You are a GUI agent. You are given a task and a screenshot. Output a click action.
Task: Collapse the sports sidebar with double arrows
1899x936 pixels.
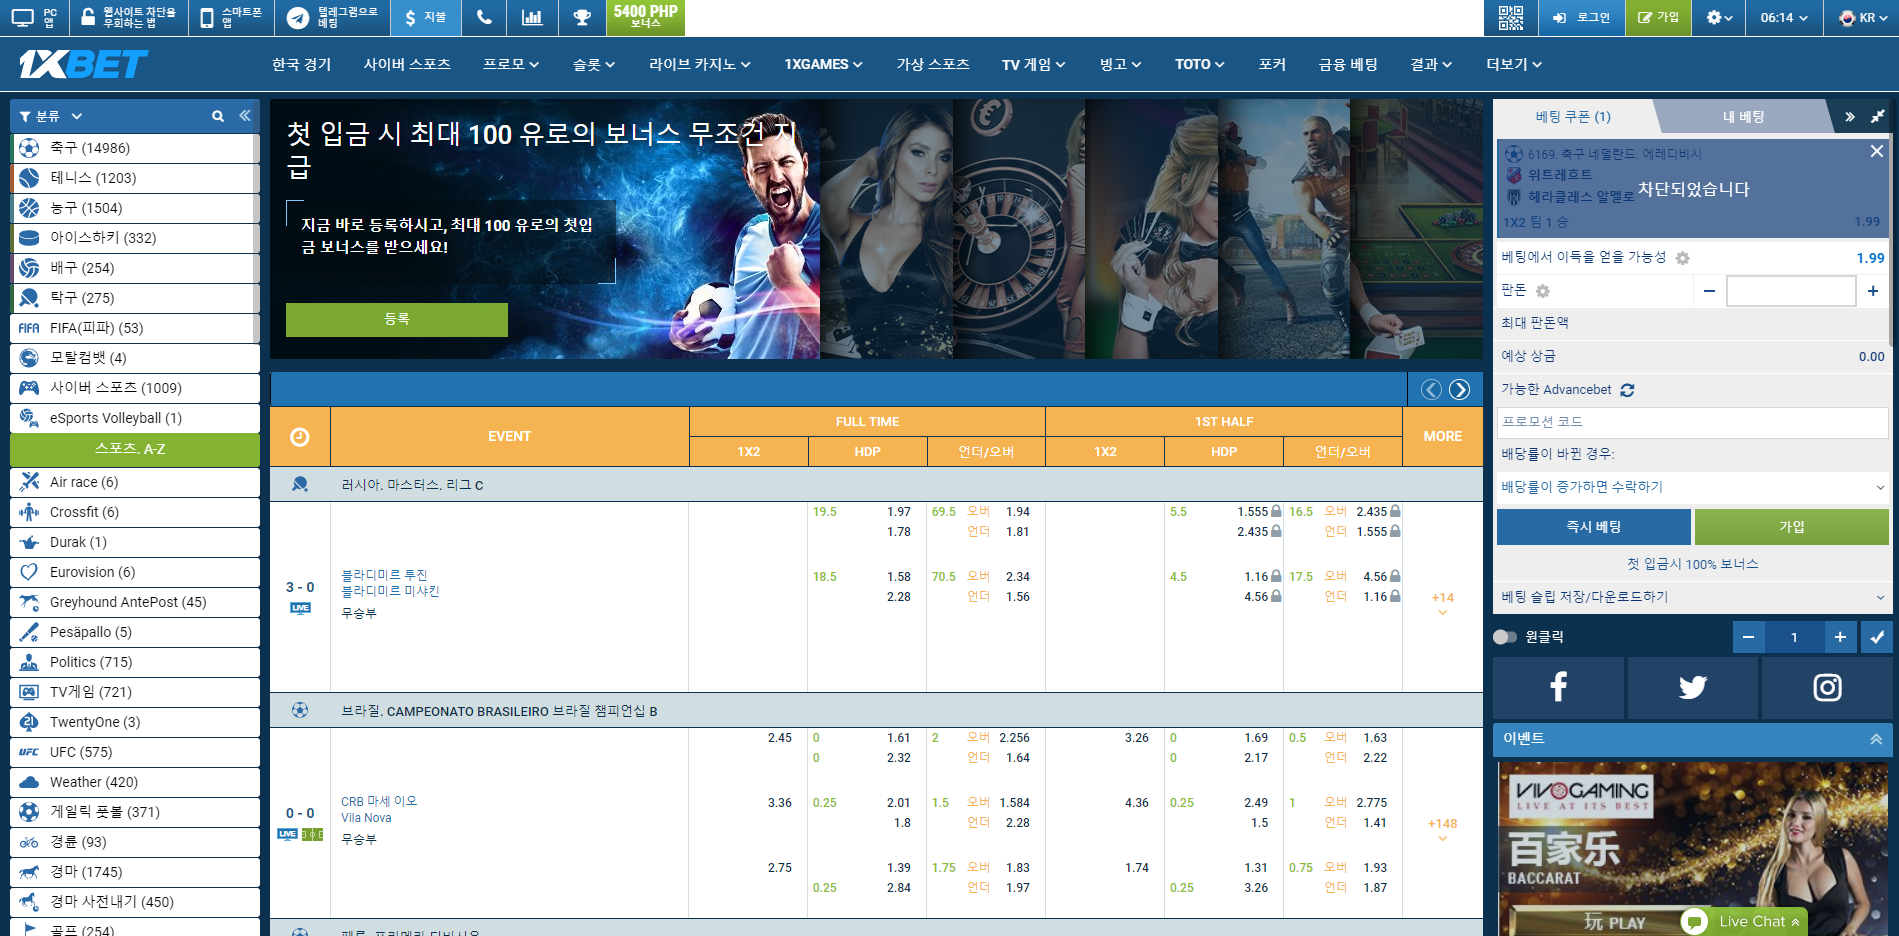click(x=245, y=116)
